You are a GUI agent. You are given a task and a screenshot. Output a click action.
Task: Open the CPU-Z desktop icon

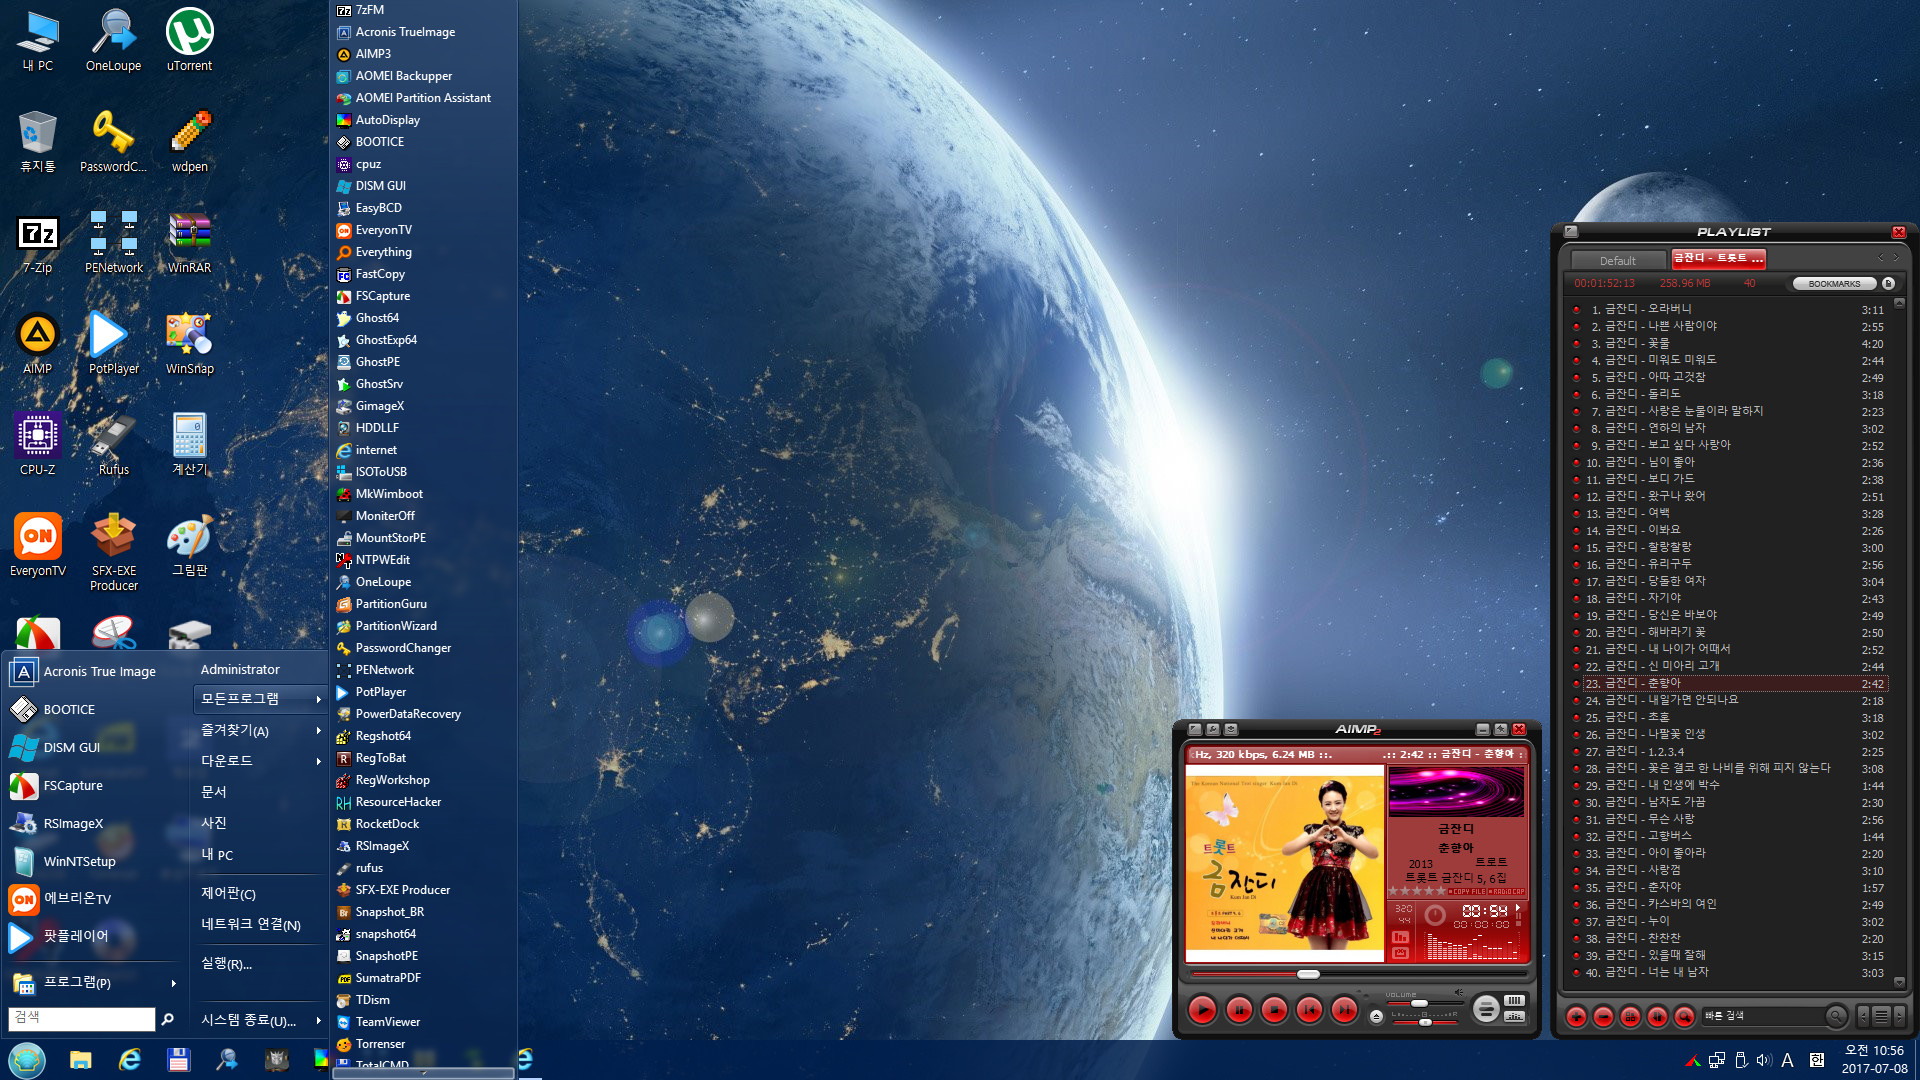[37, 444]
